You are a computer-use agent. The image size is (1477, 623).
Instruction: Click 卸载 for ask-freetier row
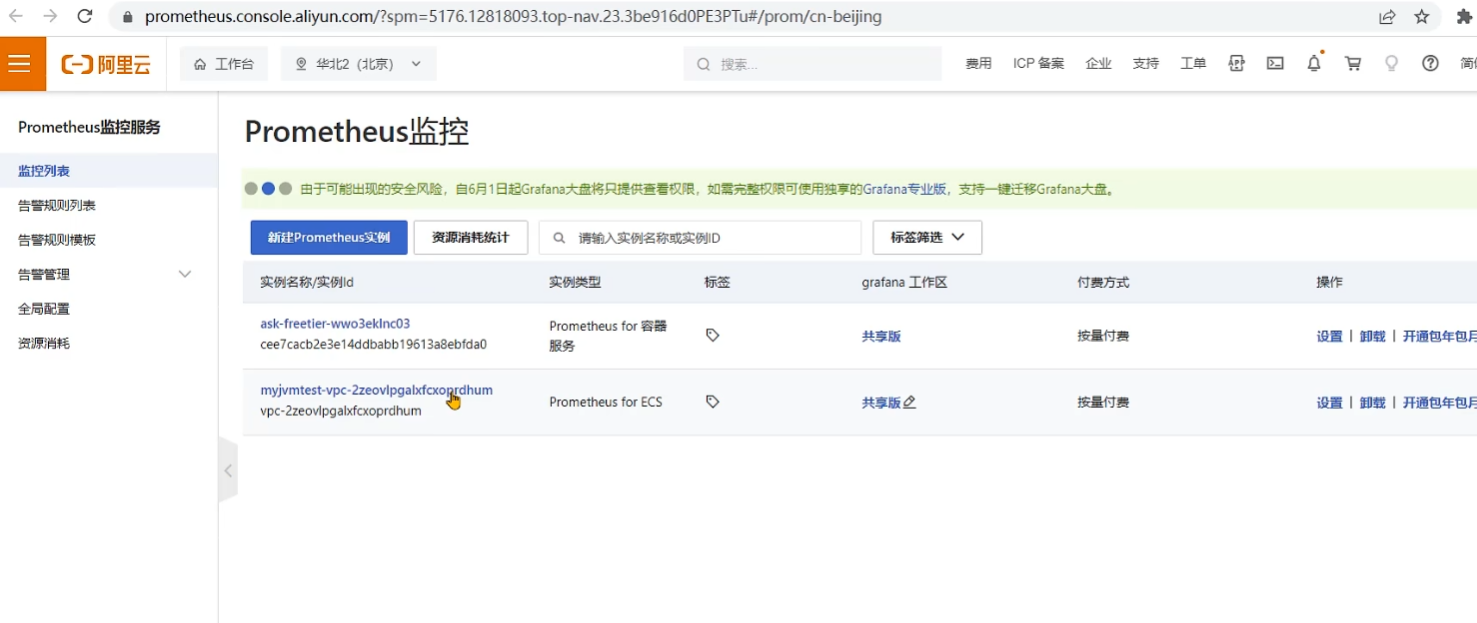(1372, 336)
